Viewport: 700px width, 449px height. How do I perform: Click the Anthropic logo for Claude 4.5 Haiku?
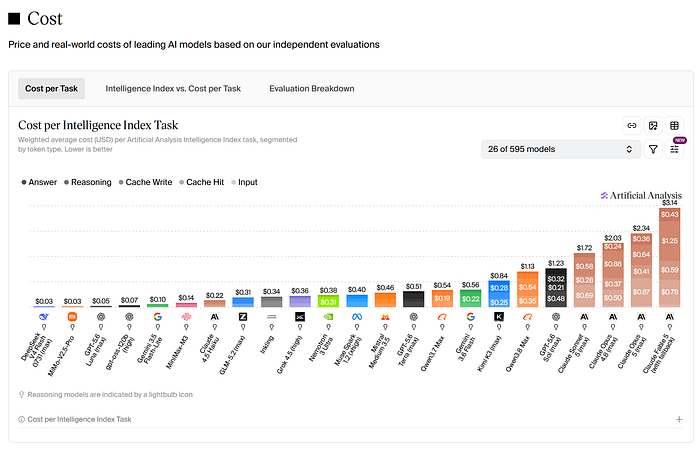[x=215, y=317]
